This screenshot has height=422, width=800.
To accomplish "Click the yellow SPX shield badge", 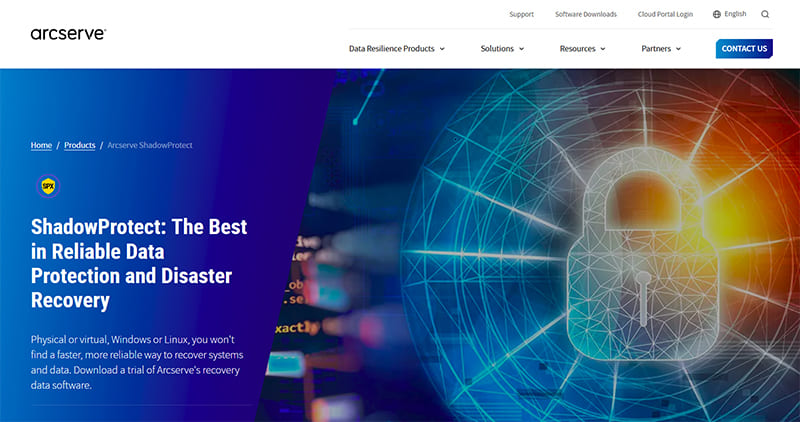I will (48, 186).
